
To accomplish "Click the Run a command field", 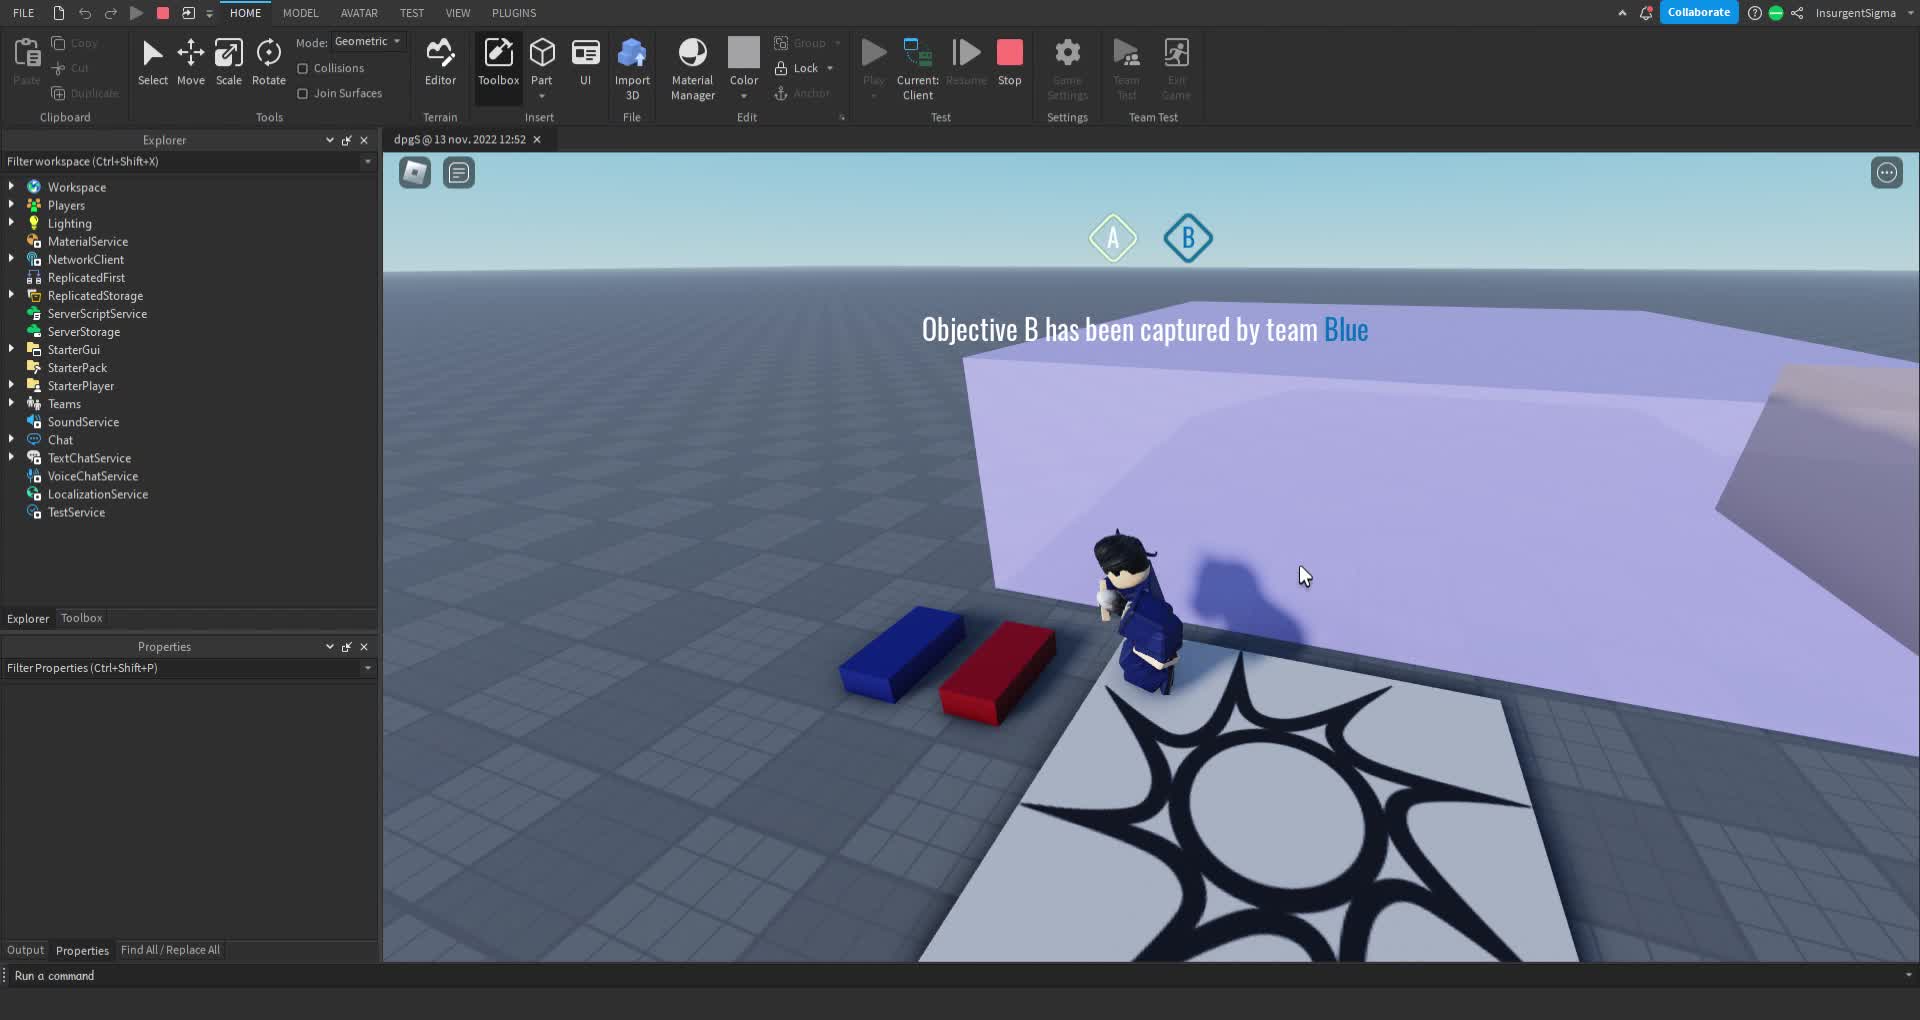I will click(x=200, y=975).
